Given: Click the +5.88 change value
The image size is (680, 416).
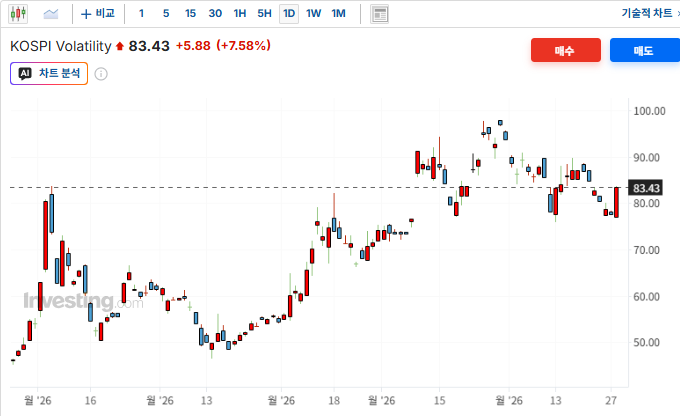Looking at the screenshot, I should click(x=193, y=46).
